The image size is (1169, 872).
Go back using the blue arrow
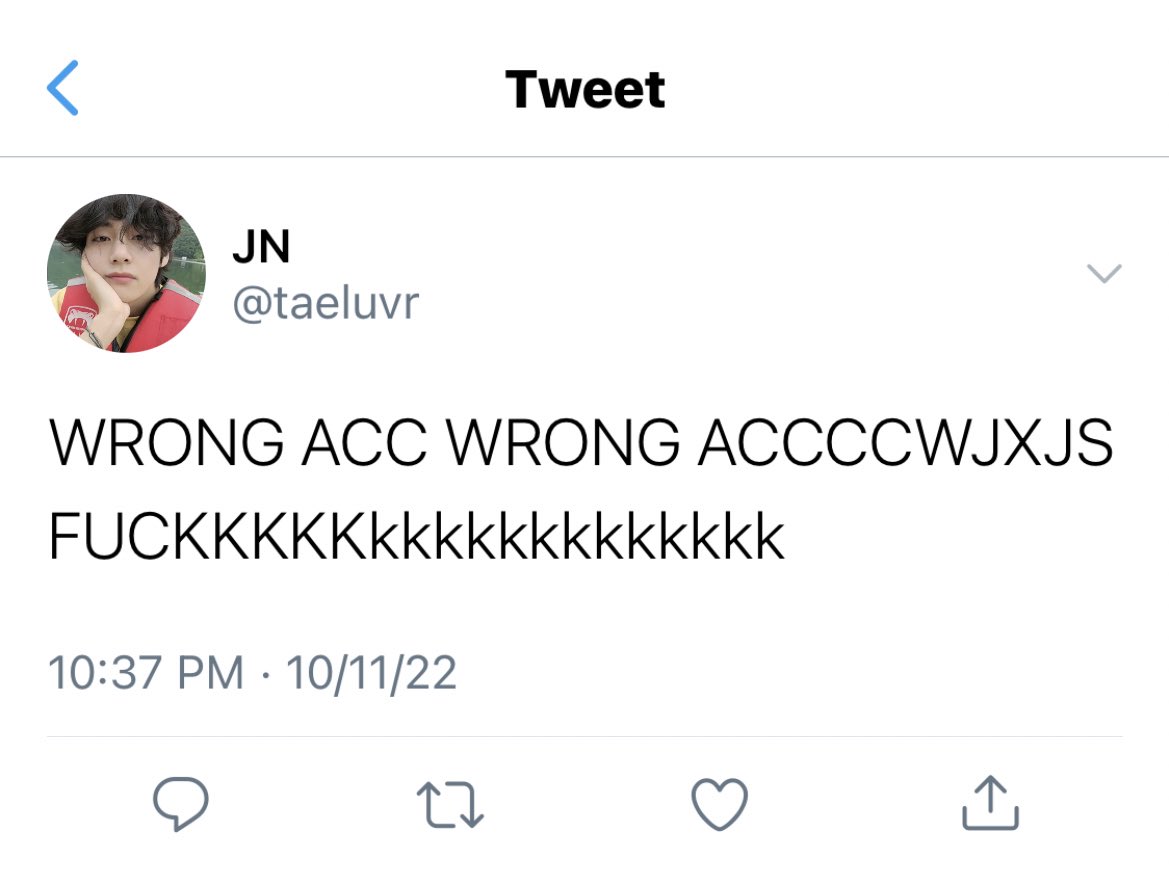tap(63, 88)
